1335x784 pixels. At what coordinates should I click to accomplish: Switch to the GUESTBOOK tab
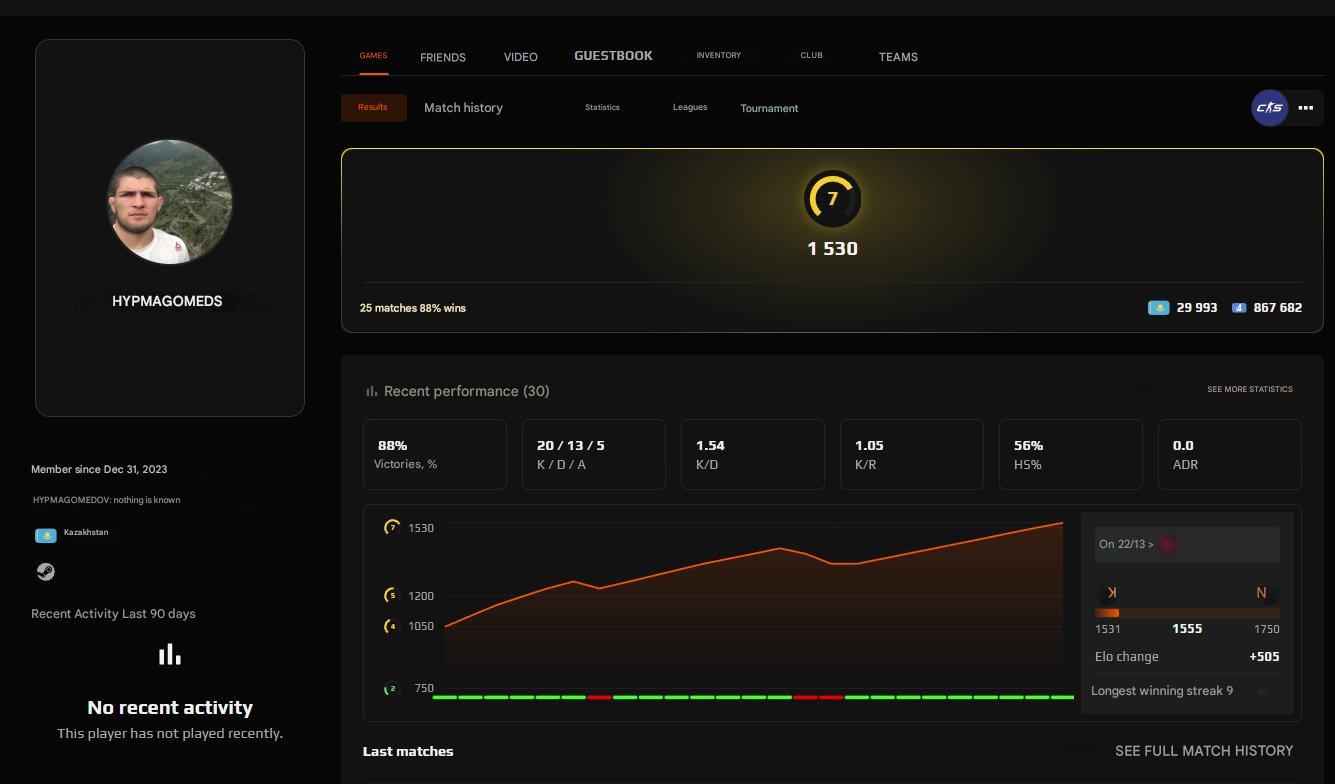point(613,56)
